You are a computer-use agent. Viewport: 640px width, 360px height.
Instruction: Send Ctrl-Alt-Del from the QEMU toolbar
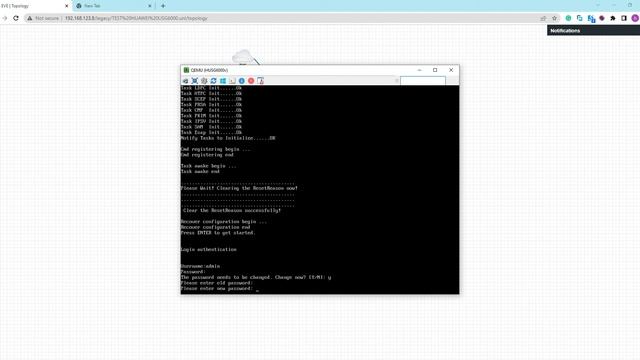[x=185, y=81]
